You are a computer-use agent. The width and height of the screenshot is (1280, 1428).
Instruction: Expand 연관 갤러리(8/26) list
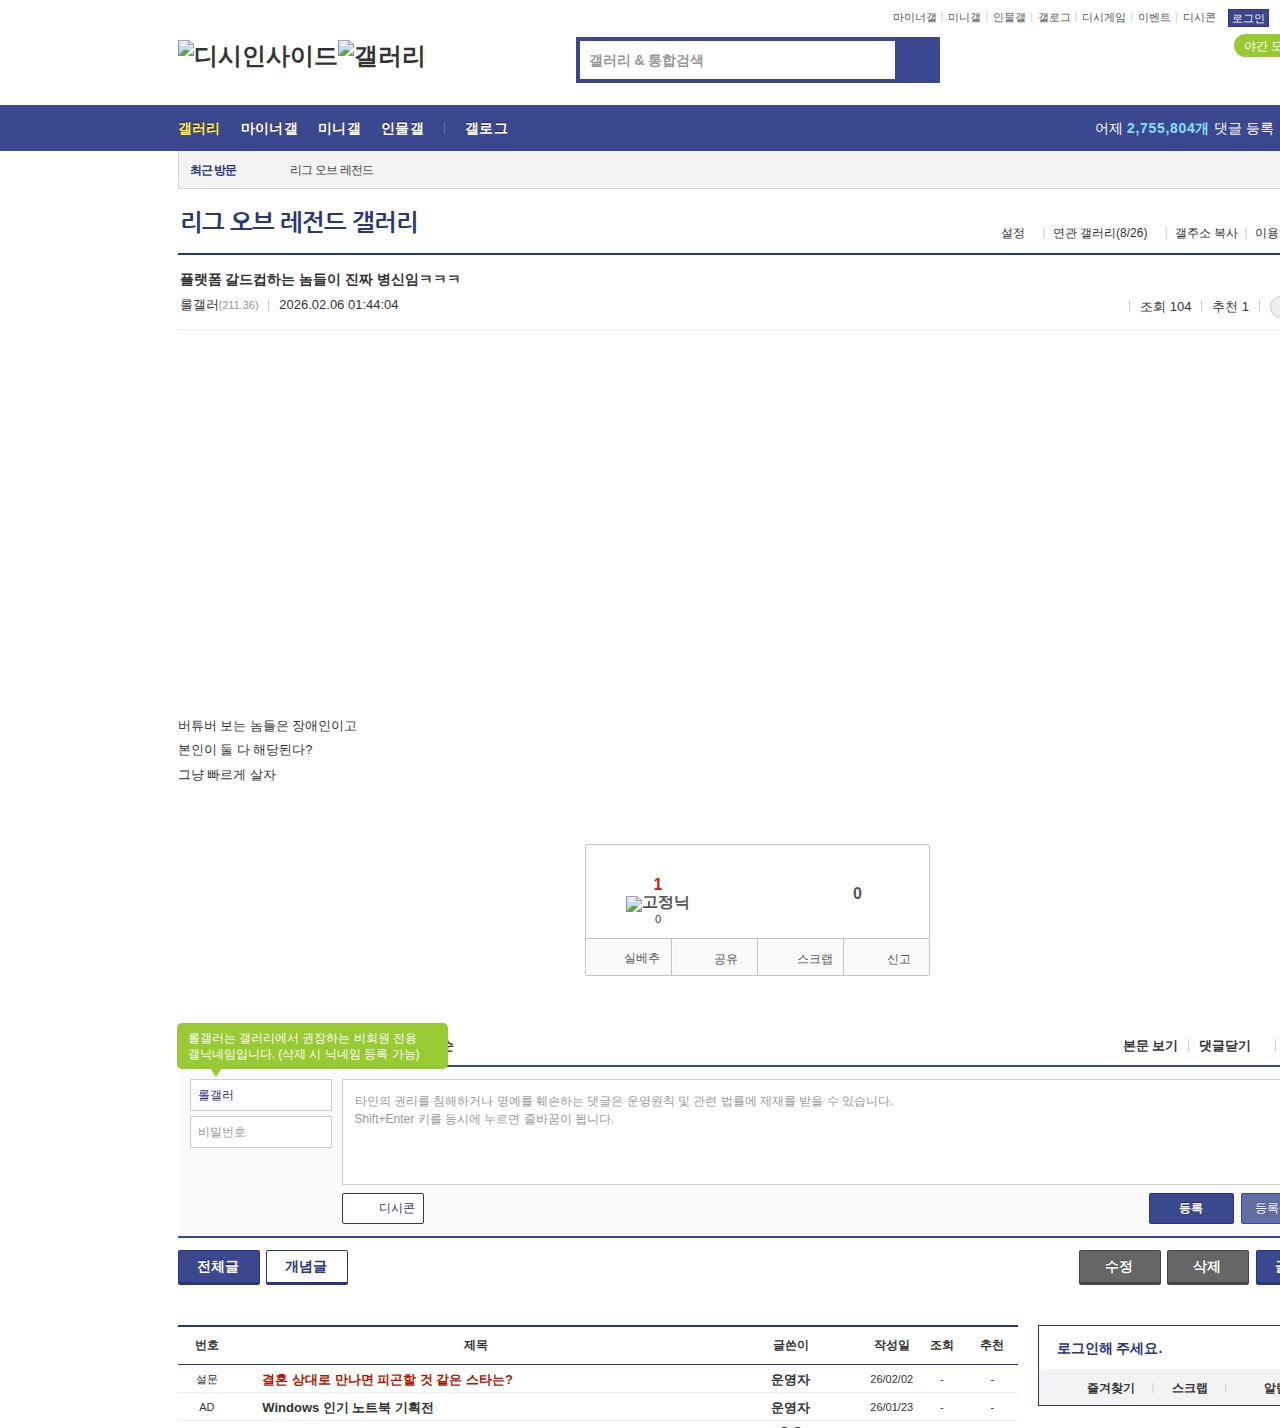pos(1100,234)
